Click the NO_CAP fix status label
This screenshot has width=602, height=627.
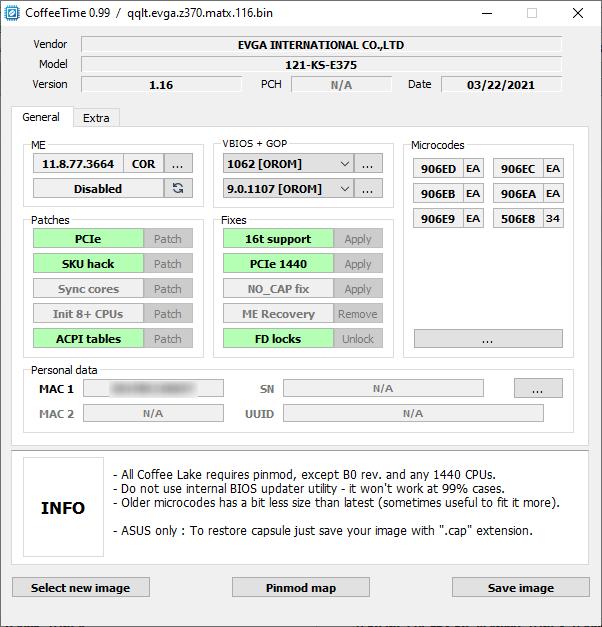[x=278, y=289]
